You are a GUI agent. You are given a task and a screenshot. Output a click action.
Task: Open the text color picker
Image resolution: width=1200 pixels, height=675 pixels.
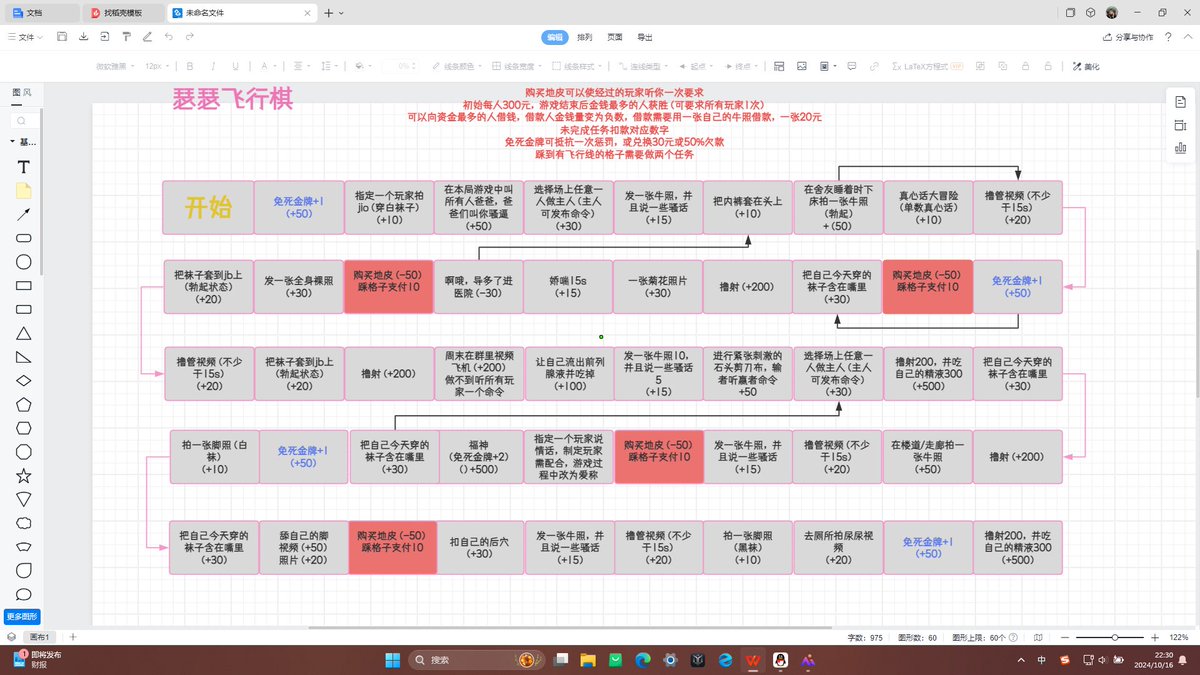(267, 66)
